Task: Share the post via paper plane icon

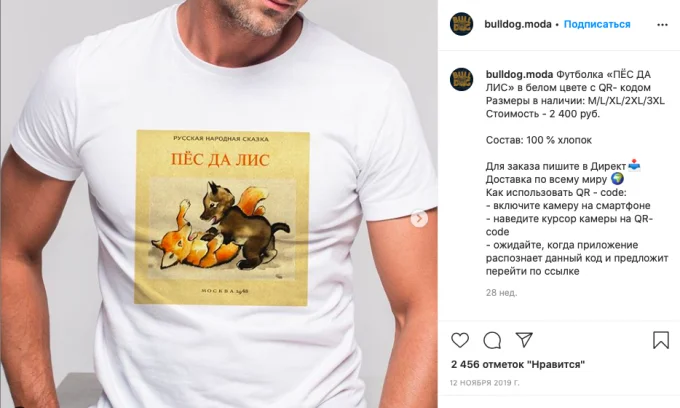Action: [x=524, y=340]
